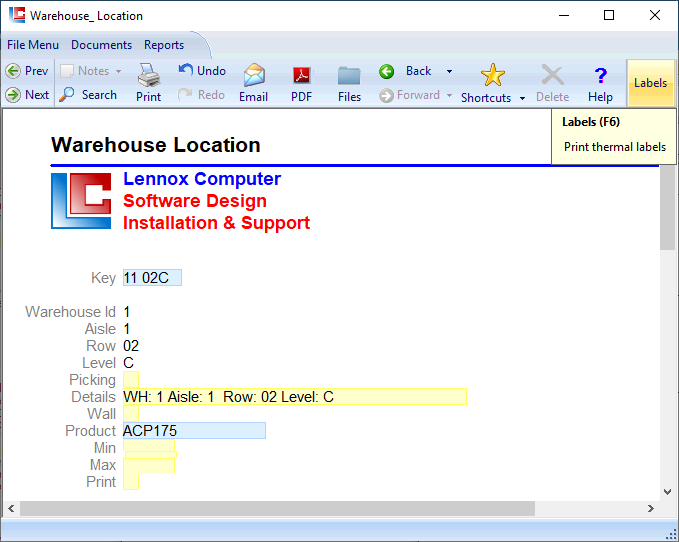Click the Prev green arrow icon
Viewport: 679px width, 542px height.
pos(13,71)
